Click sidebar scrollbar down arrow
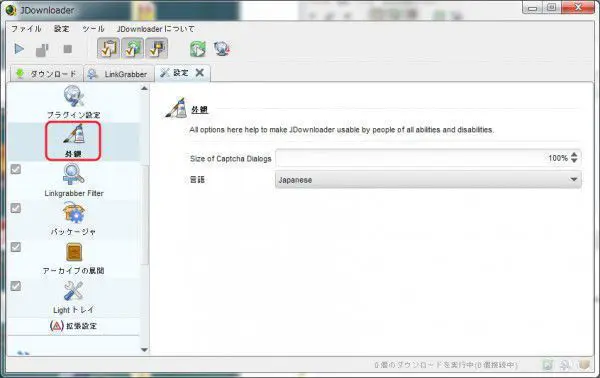Screen dimensions: 600x378 144,350
